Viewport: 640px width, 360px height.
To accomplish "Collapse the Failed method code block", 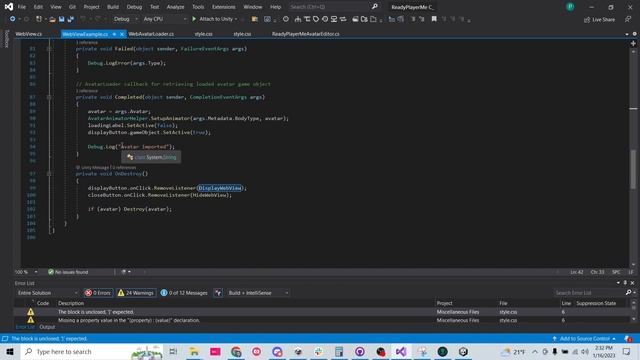I will point(49,49).
